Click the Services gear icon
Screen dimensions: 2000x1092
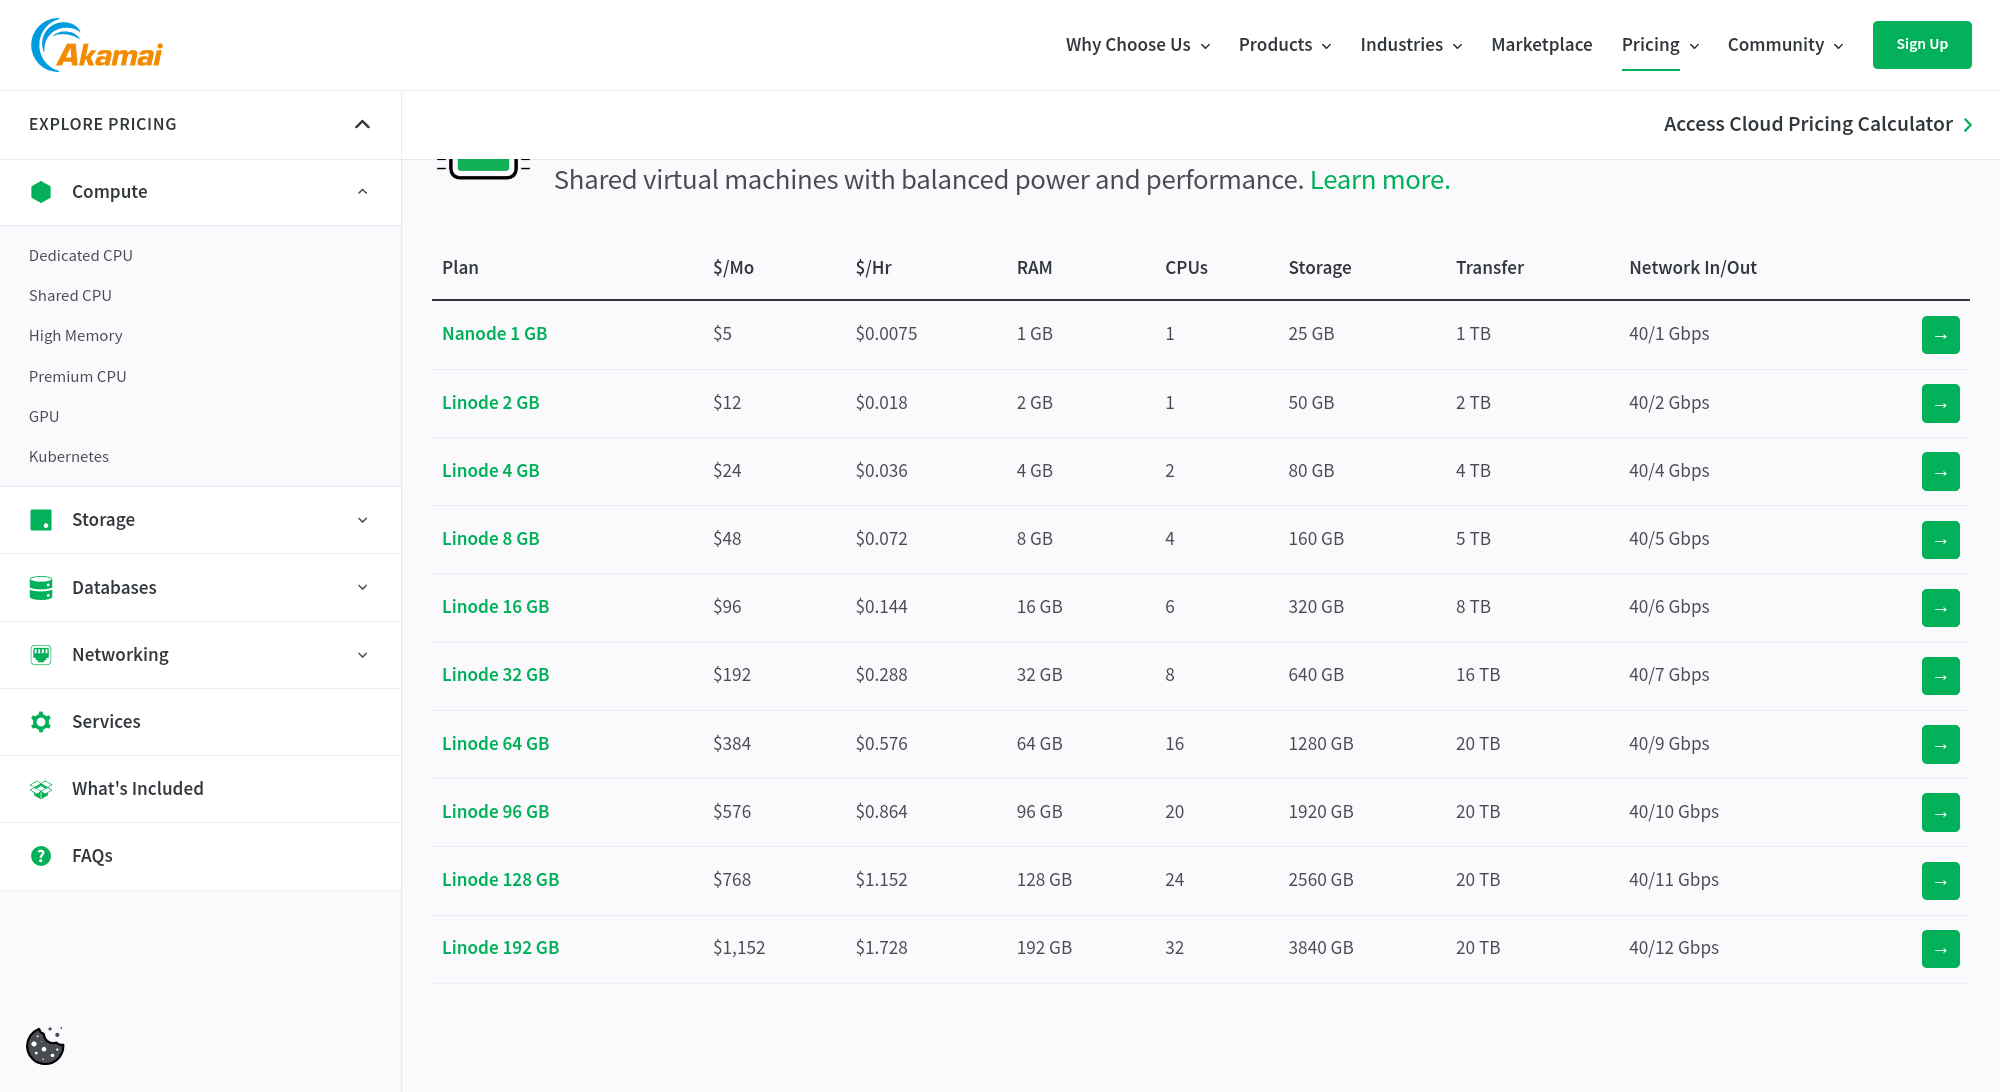click(41, 722)
